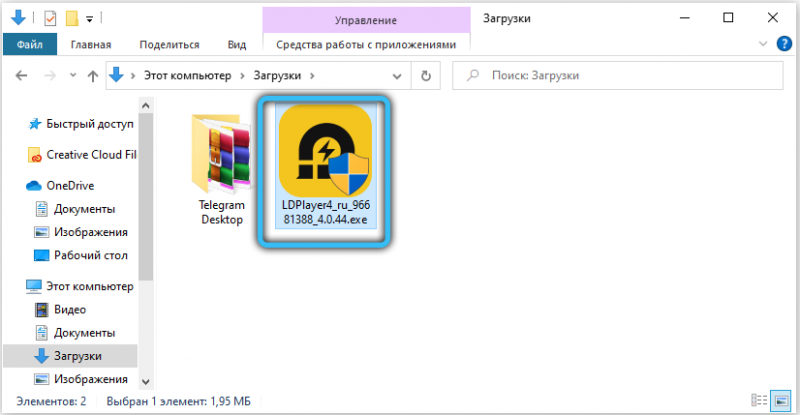Click the Управление contextual tab header
This screenshot has width=800, height=415.
pos(366,20)
